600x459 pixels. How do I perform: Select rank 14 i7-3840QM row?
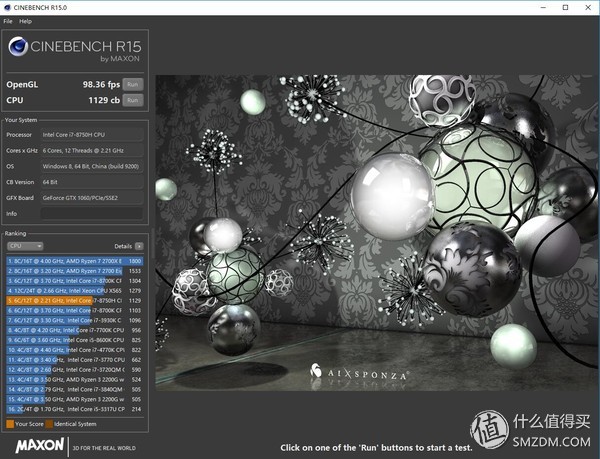(x=75, y=389)
